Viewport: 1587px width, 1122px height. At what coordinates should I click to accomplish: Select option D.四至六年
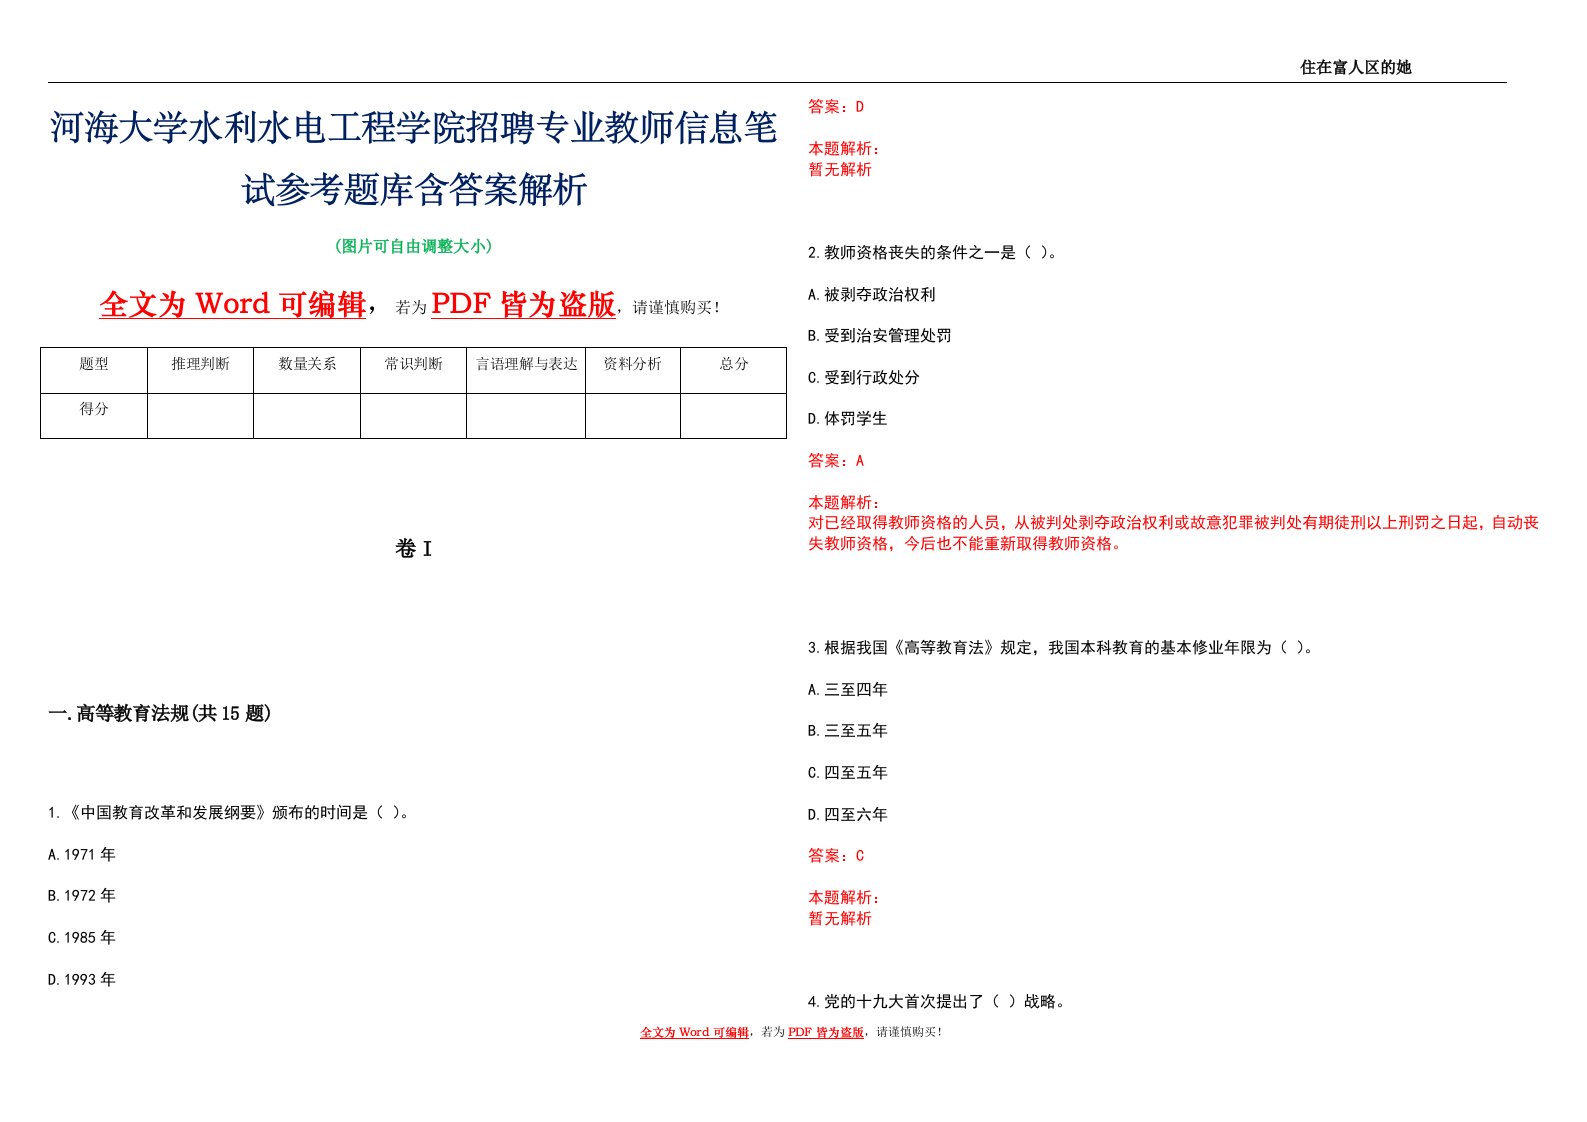pyautogui.click(x=848, y=814)
